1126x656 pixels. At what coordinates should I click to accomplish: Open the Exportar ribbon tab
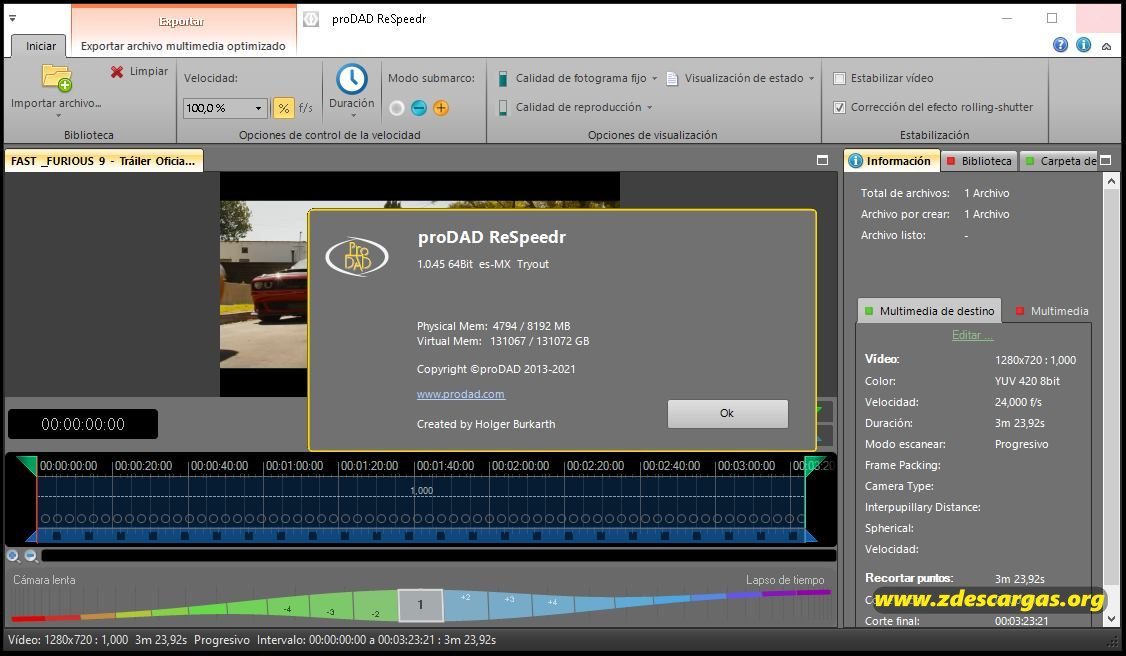tap(182, 22)
